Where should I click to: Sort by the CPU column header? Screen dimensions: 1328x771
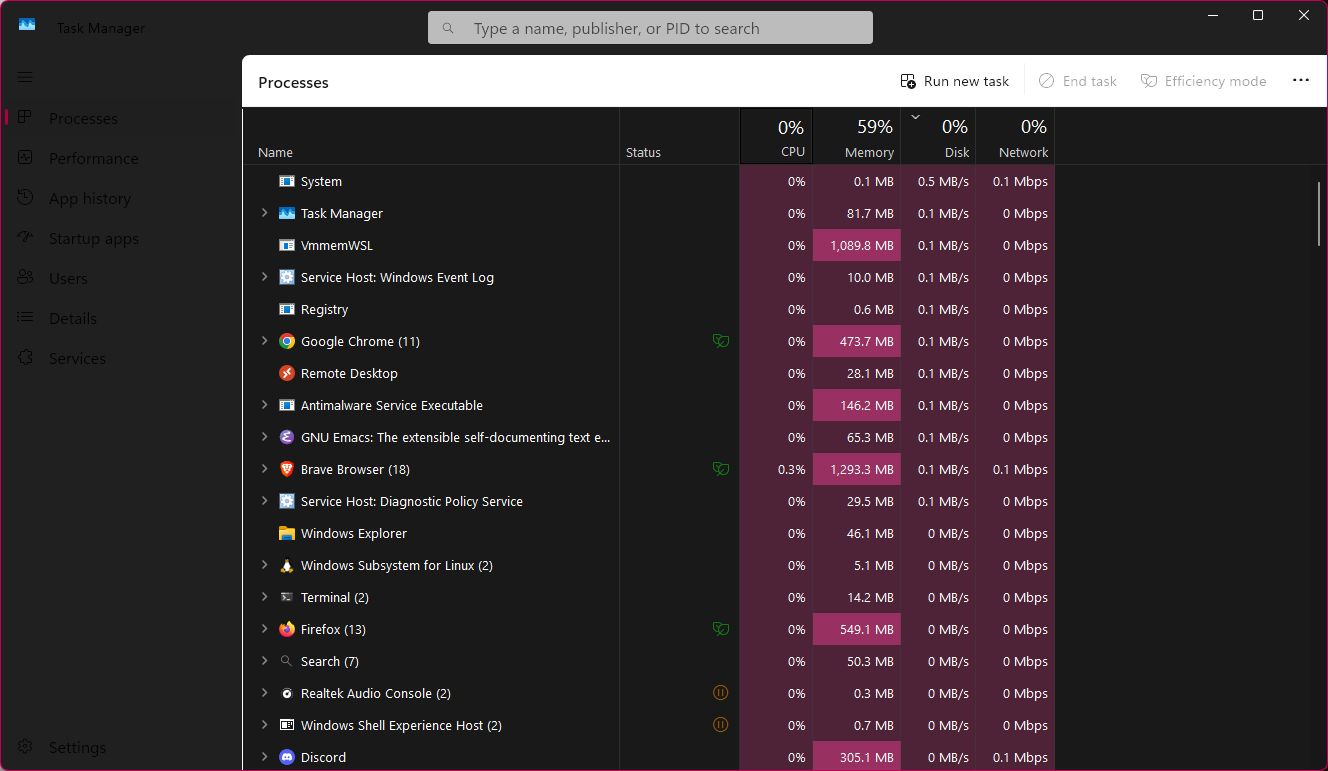tap(776, 136)
